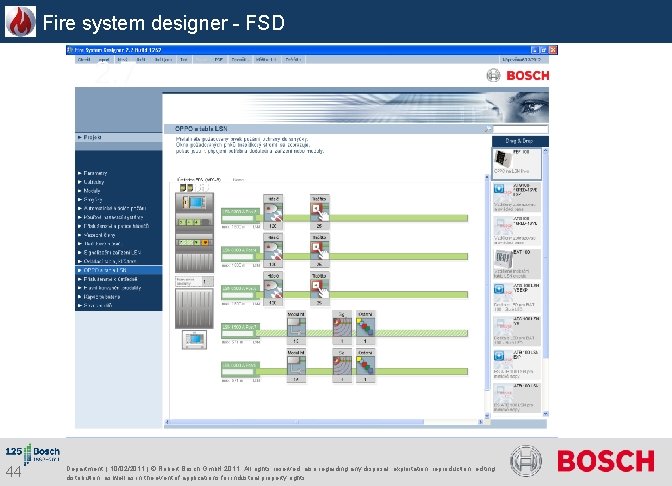Click the colored-blocks 'Ostatní' icon on the fourth loop
This screenshot has height=486, width=672.
[366, 327]
